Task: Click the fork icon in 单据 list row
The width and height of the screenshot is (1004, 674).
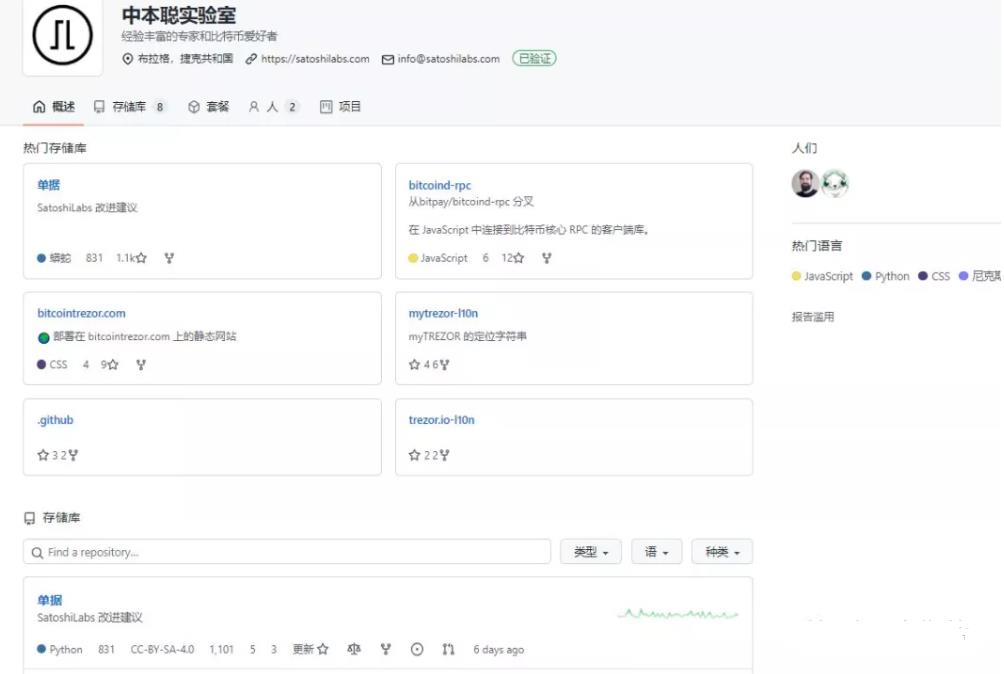Action: (x=385, y=650)
